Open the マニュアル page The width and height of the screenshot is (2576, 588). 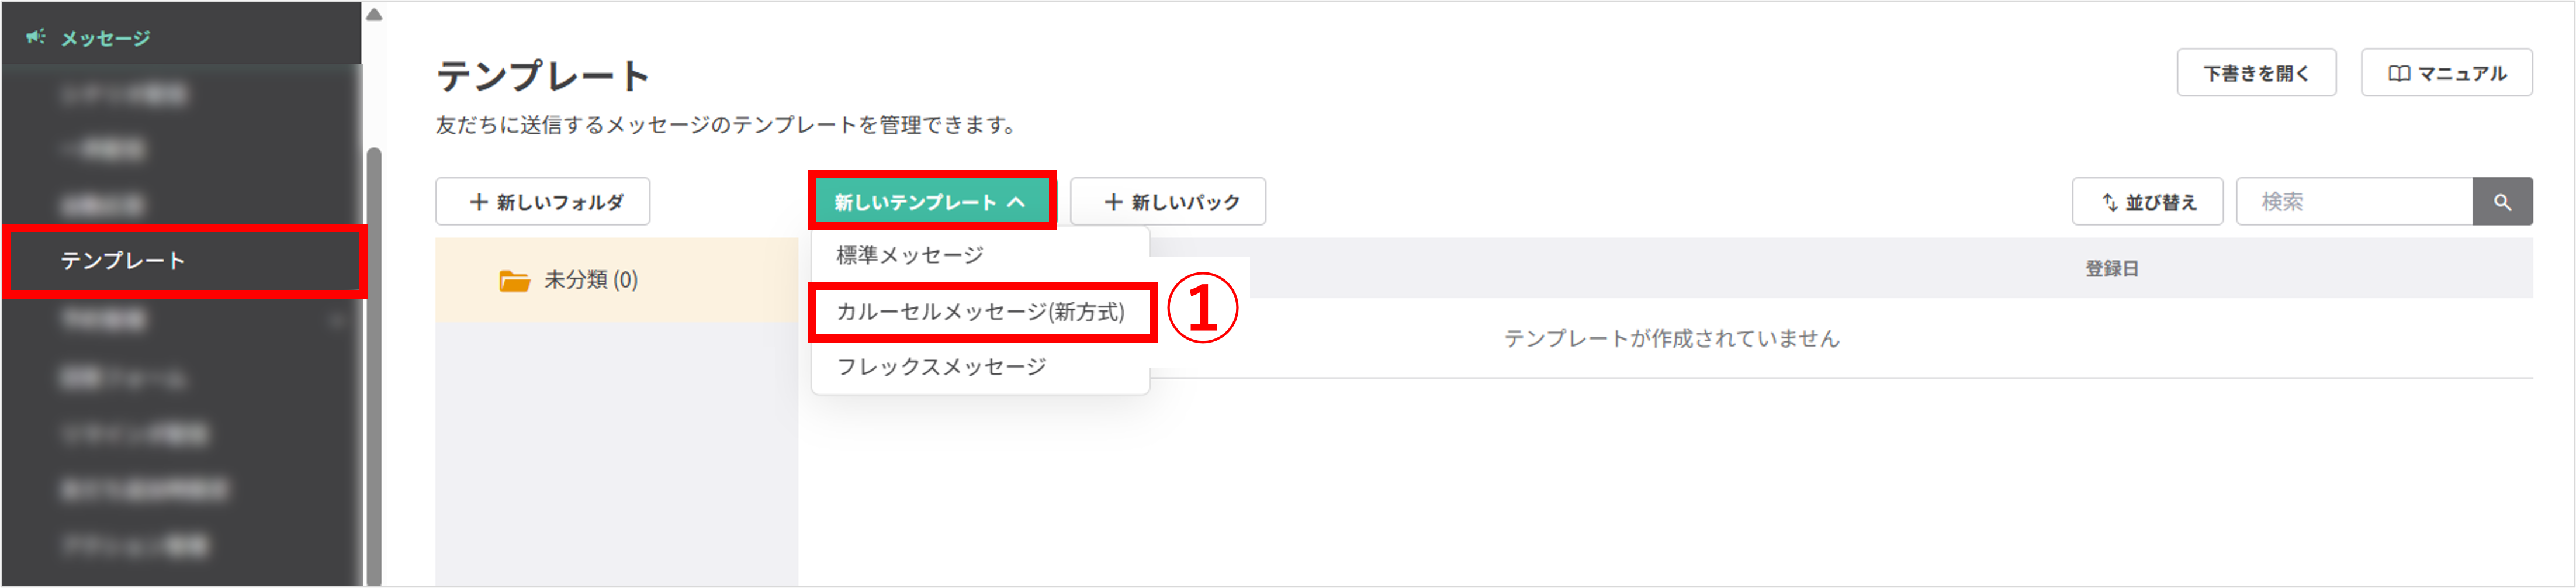click(2447, 72)
